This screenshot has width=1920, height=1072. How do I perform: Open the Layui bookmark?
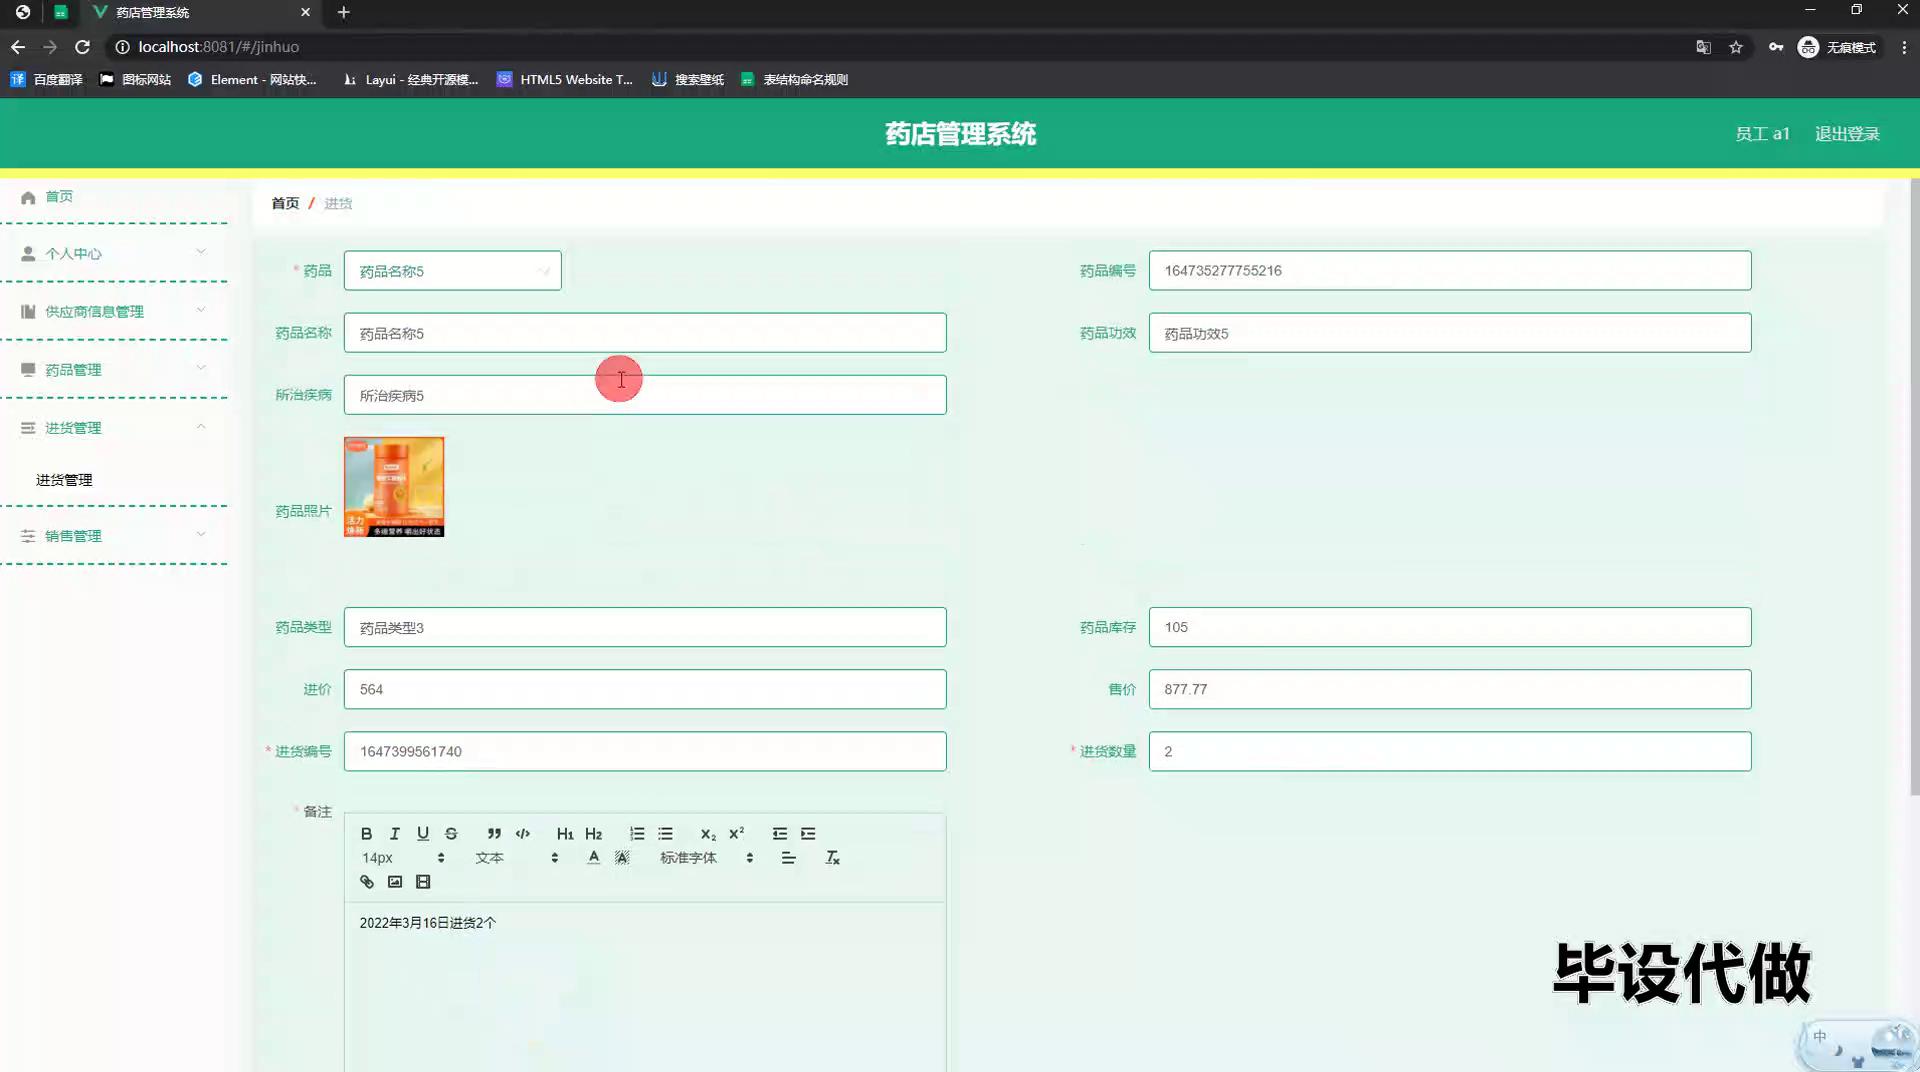(x=410, y=79)
